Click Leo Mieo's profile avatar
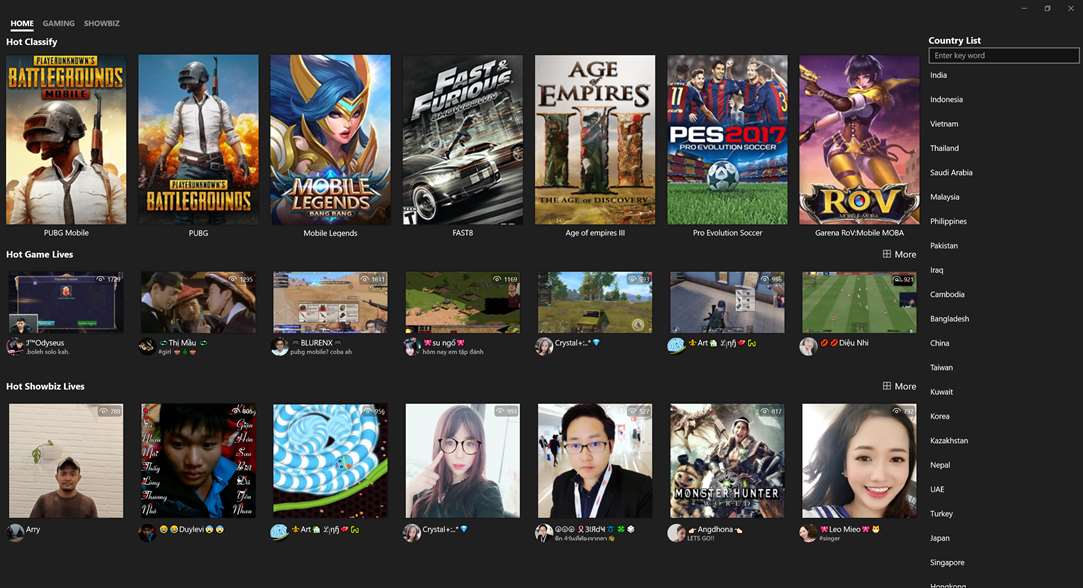The width and height of the screenshot is (1083, 588). coord(808,532)
